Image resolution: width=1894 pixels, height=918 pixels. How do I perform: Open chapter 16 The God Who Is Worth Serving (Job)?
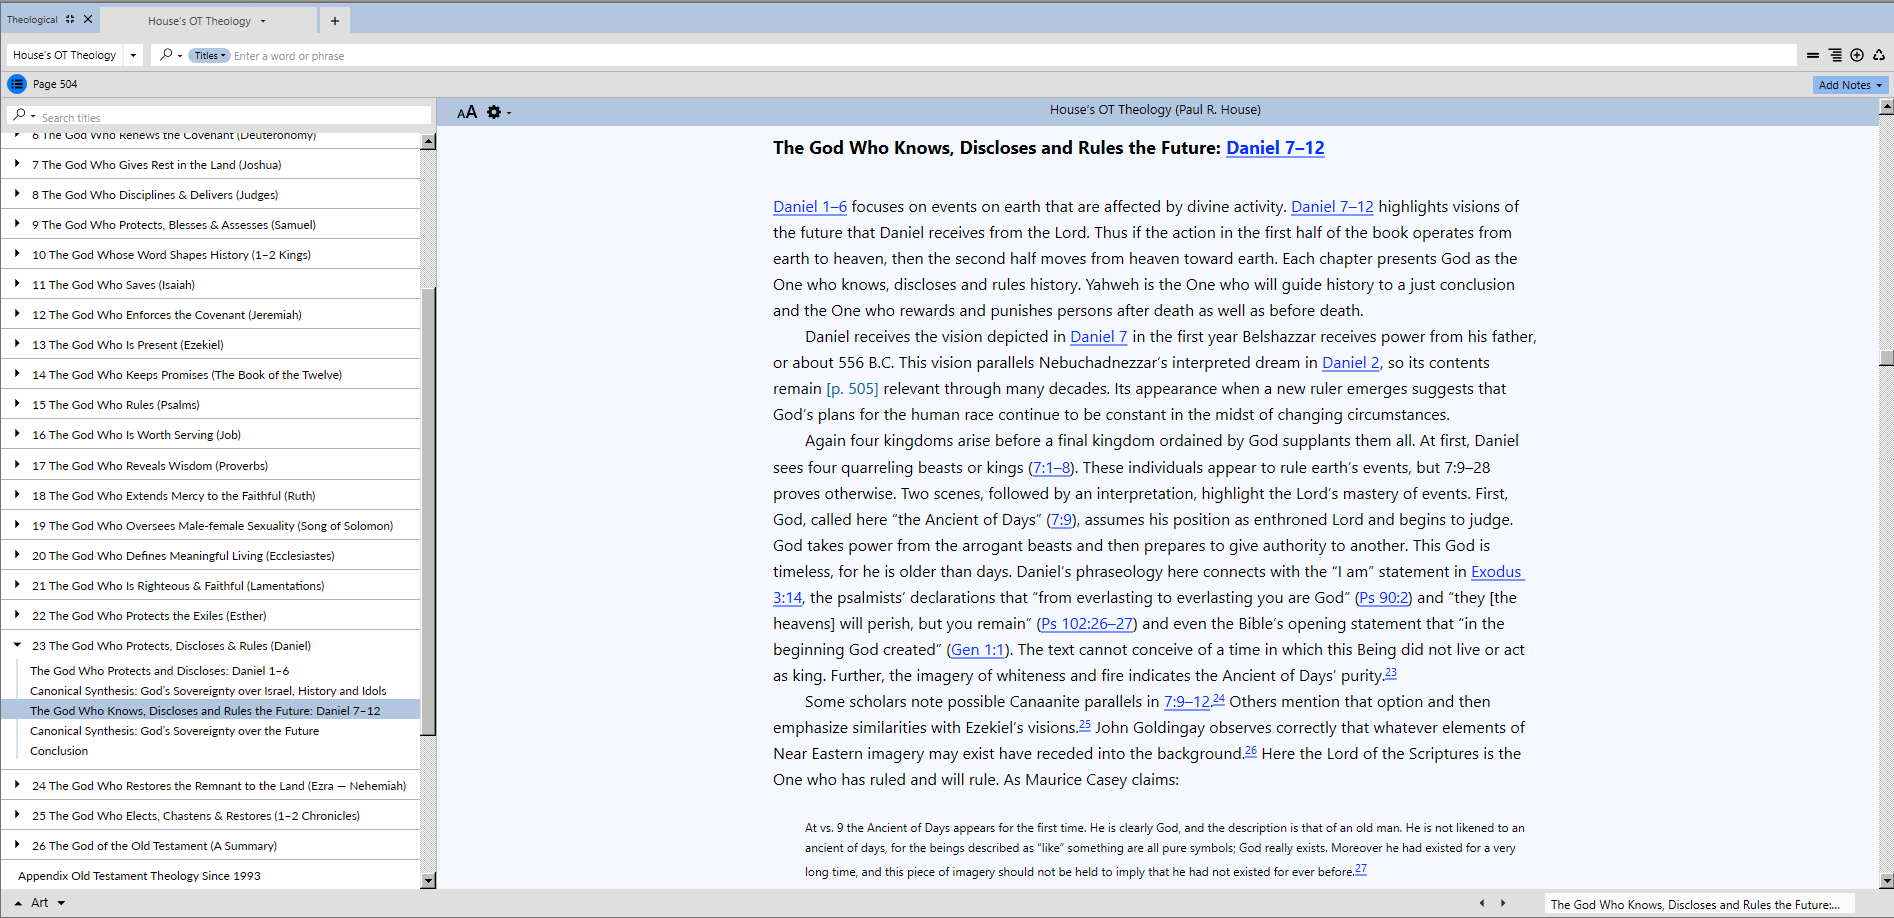pos(136,435)
